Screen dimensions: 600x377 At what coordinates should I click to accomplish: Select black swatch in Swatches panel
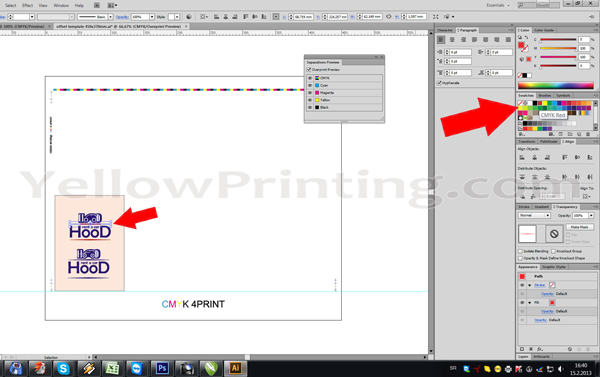click(x=535, y=103)
